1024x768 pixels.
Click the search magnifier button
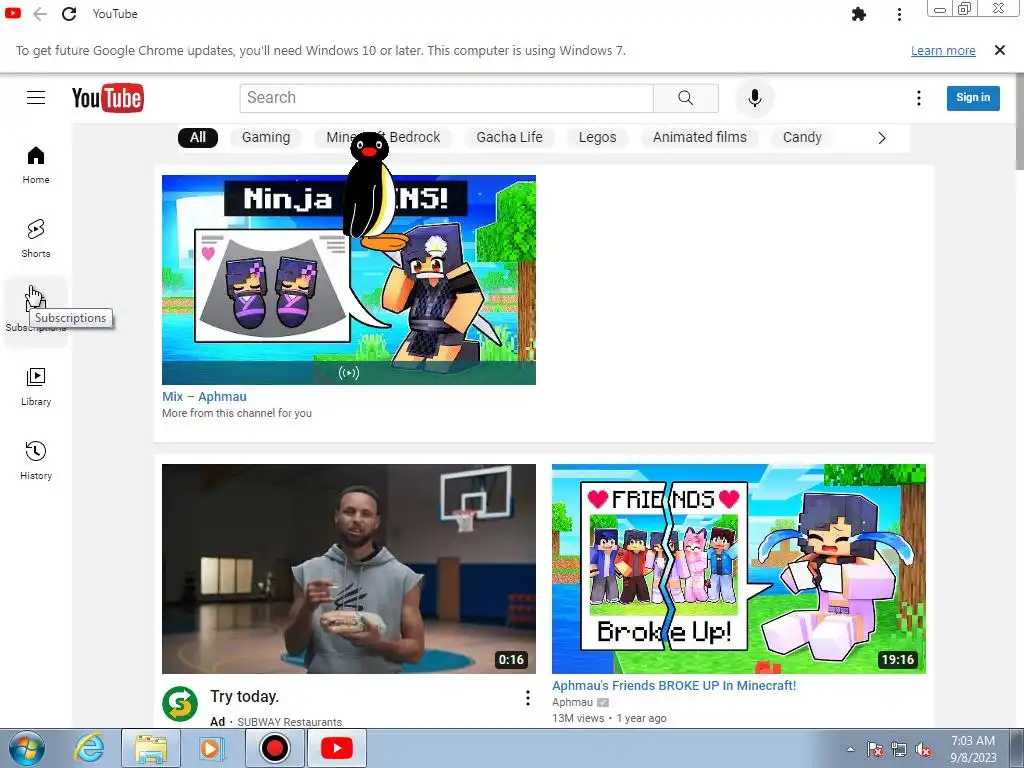tap(686, 98)
